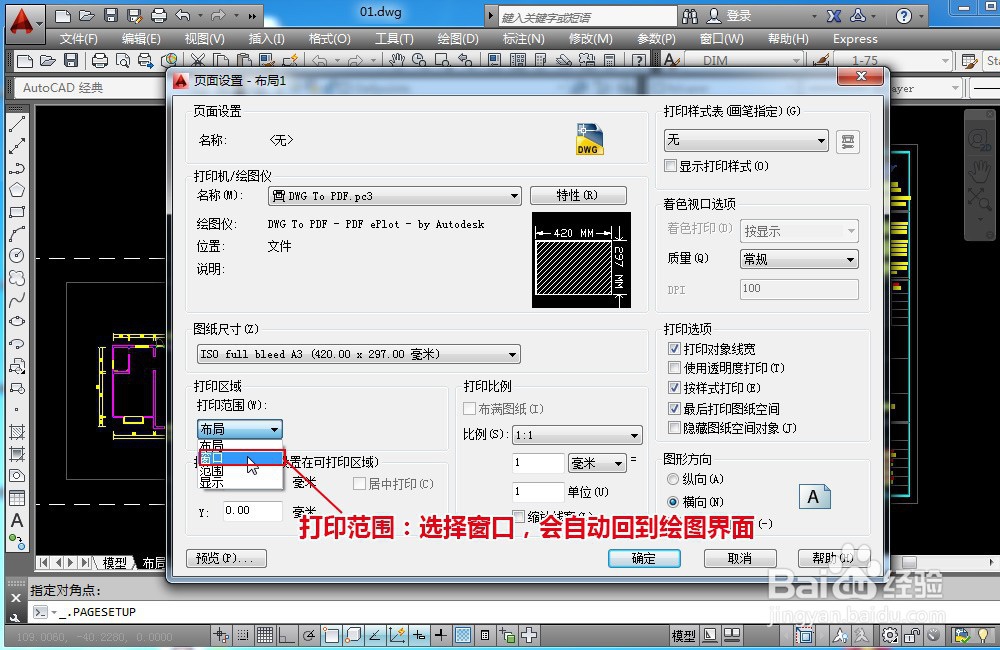Viewport: 1000px width, 650px height.
Task: Choose 窗口 in plot range list
Action: (240, 458)
